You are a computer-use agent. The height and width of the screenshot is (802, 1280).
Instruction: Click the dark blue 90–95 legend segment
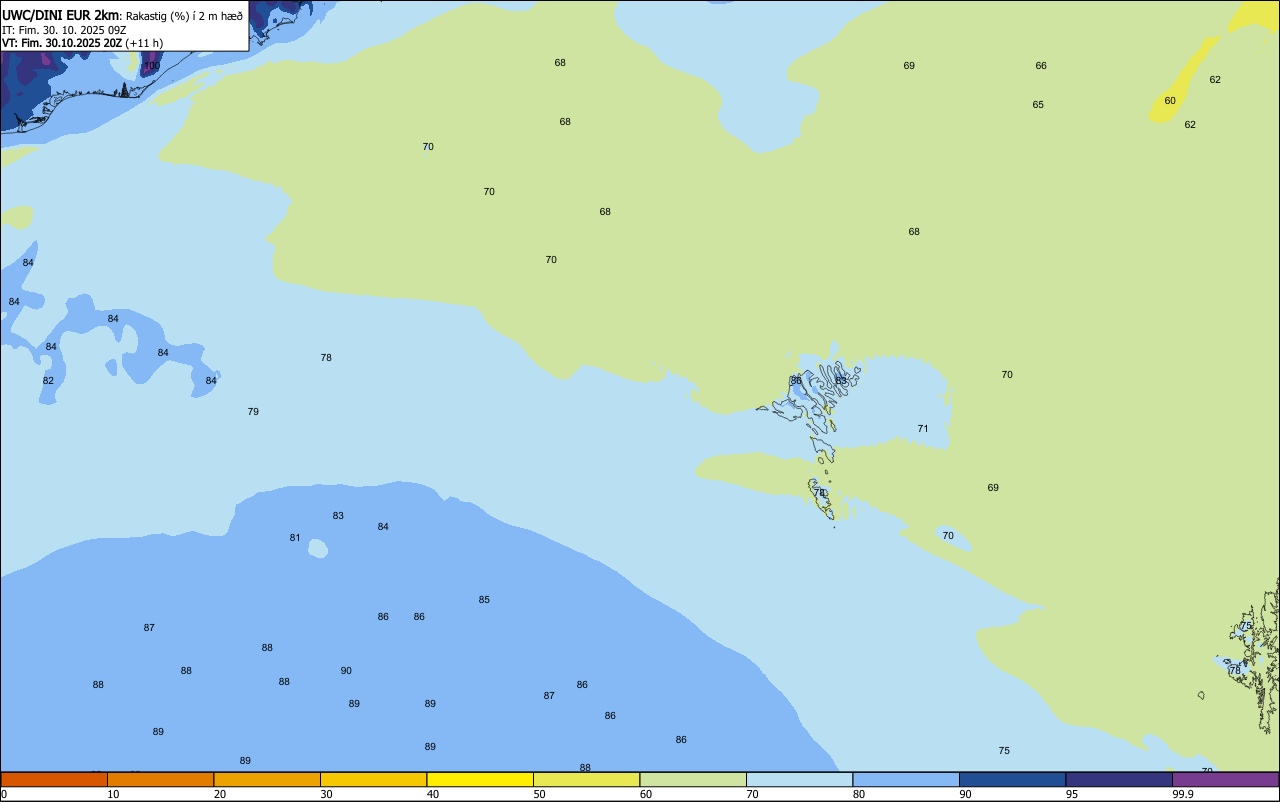1012,779
